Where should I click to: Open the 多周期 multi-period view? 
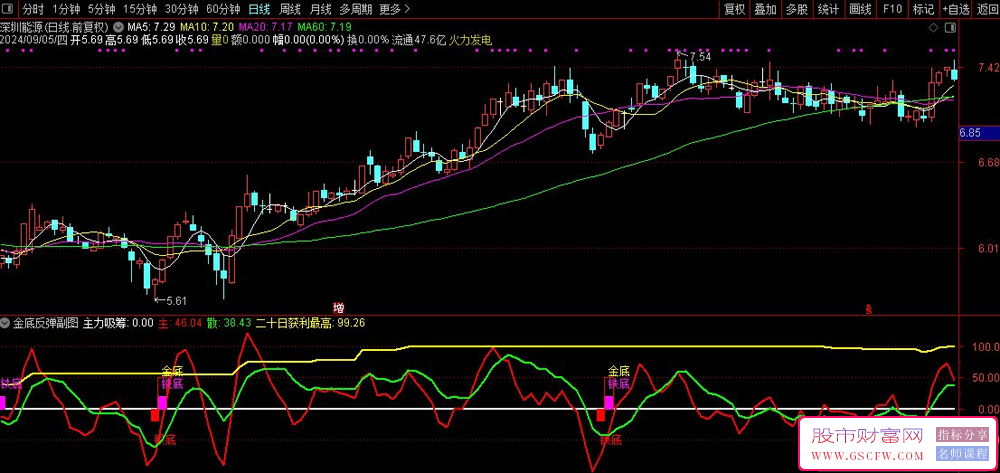(x=355, y=9)
